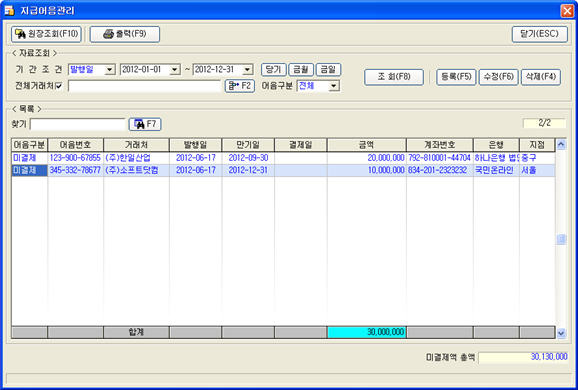Open the end date 2012-12-31 dropdown

[247, 70]
